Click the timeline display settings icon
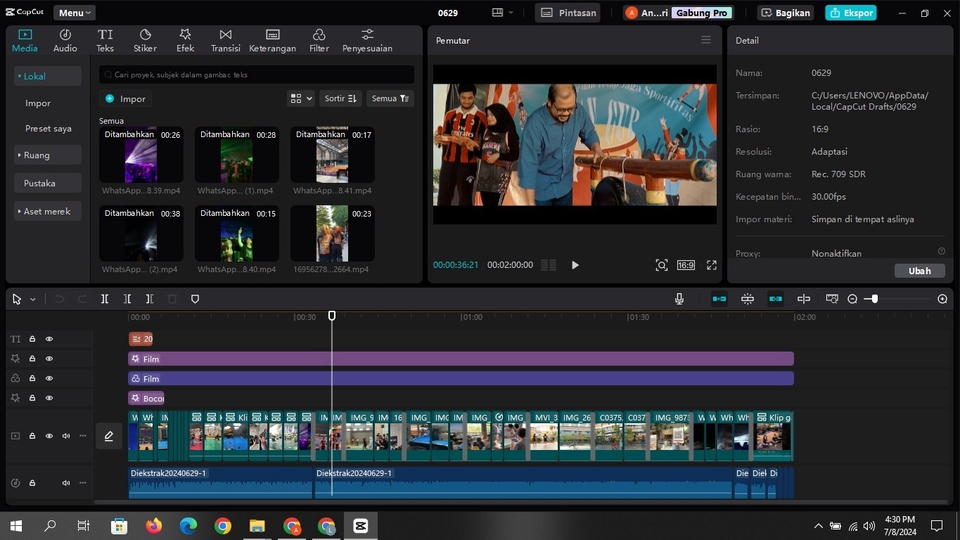The height and width of the screenshot is (540, 960). 831,299
